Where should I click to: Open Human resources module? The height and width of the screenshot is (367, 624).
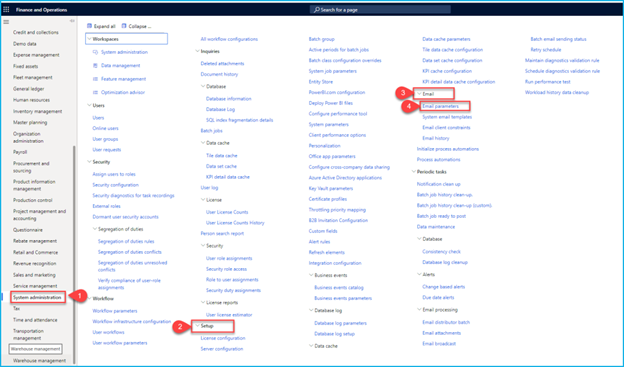point(31,100)
